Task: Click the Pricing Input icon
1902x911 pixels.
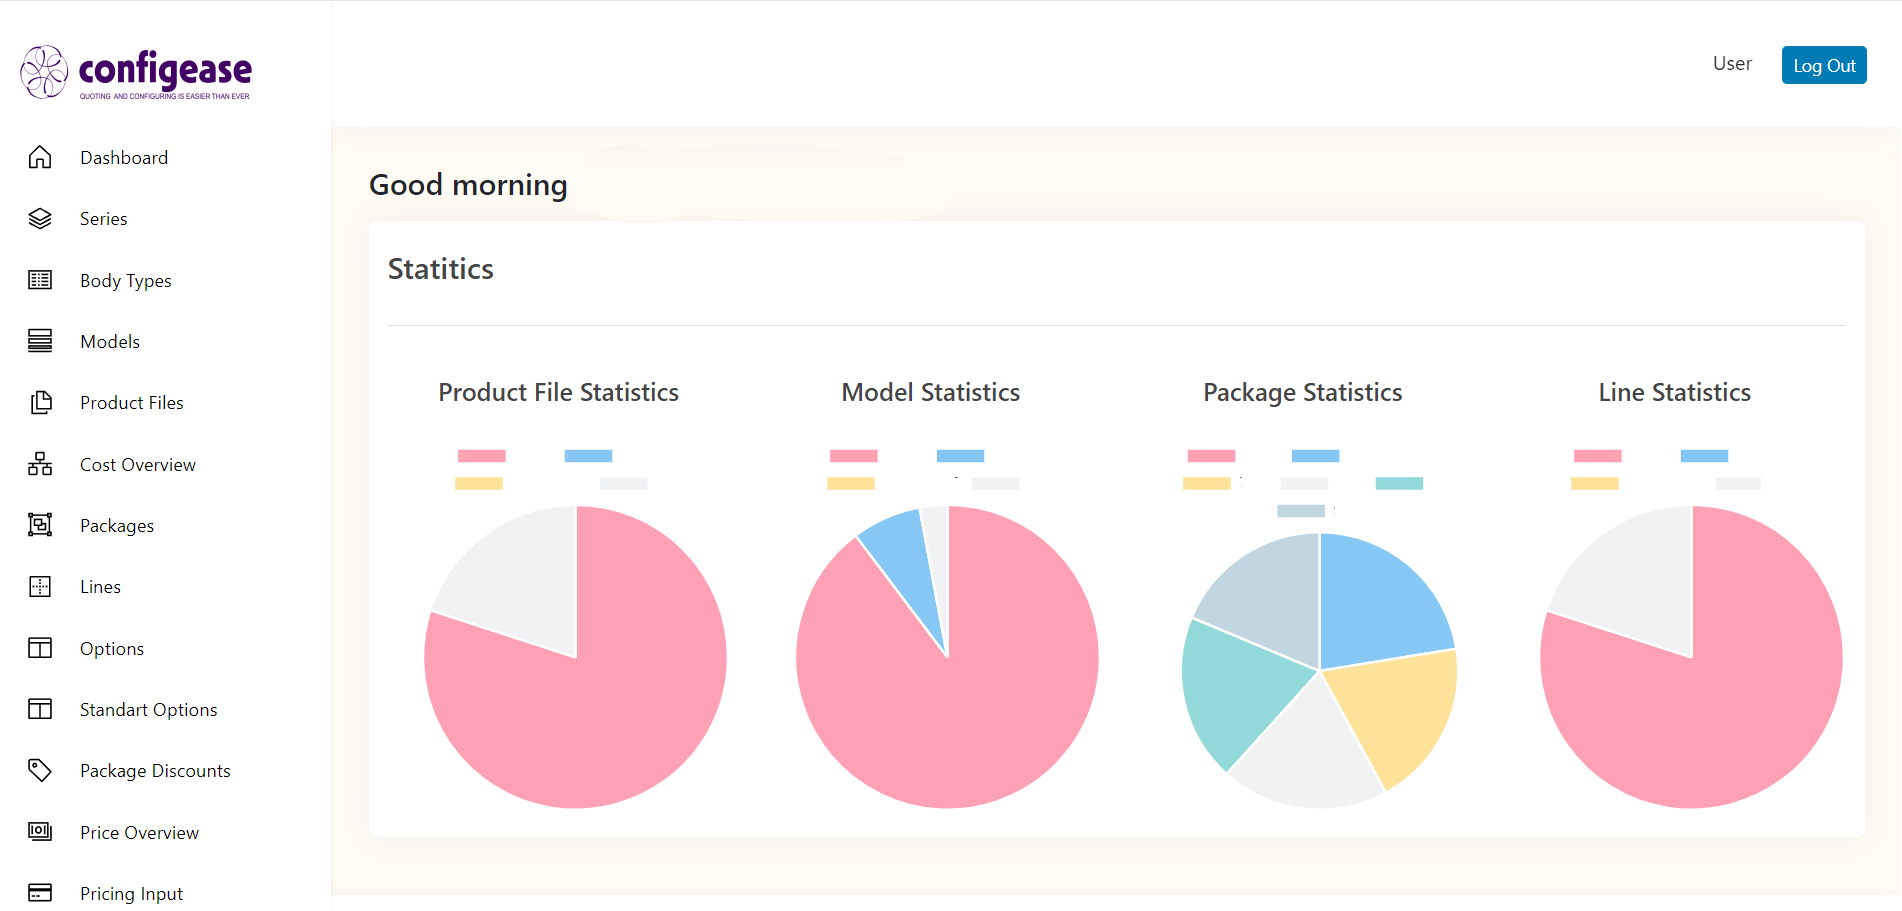Action: 40,892
